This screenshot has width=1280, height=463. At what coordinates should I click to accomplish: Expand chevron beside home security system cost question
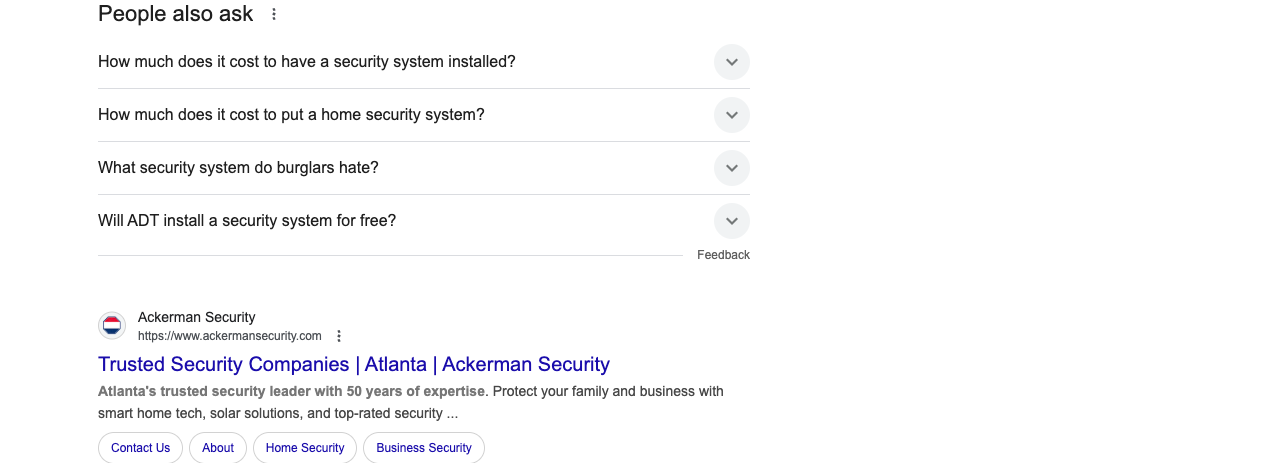tap(732, 115)
